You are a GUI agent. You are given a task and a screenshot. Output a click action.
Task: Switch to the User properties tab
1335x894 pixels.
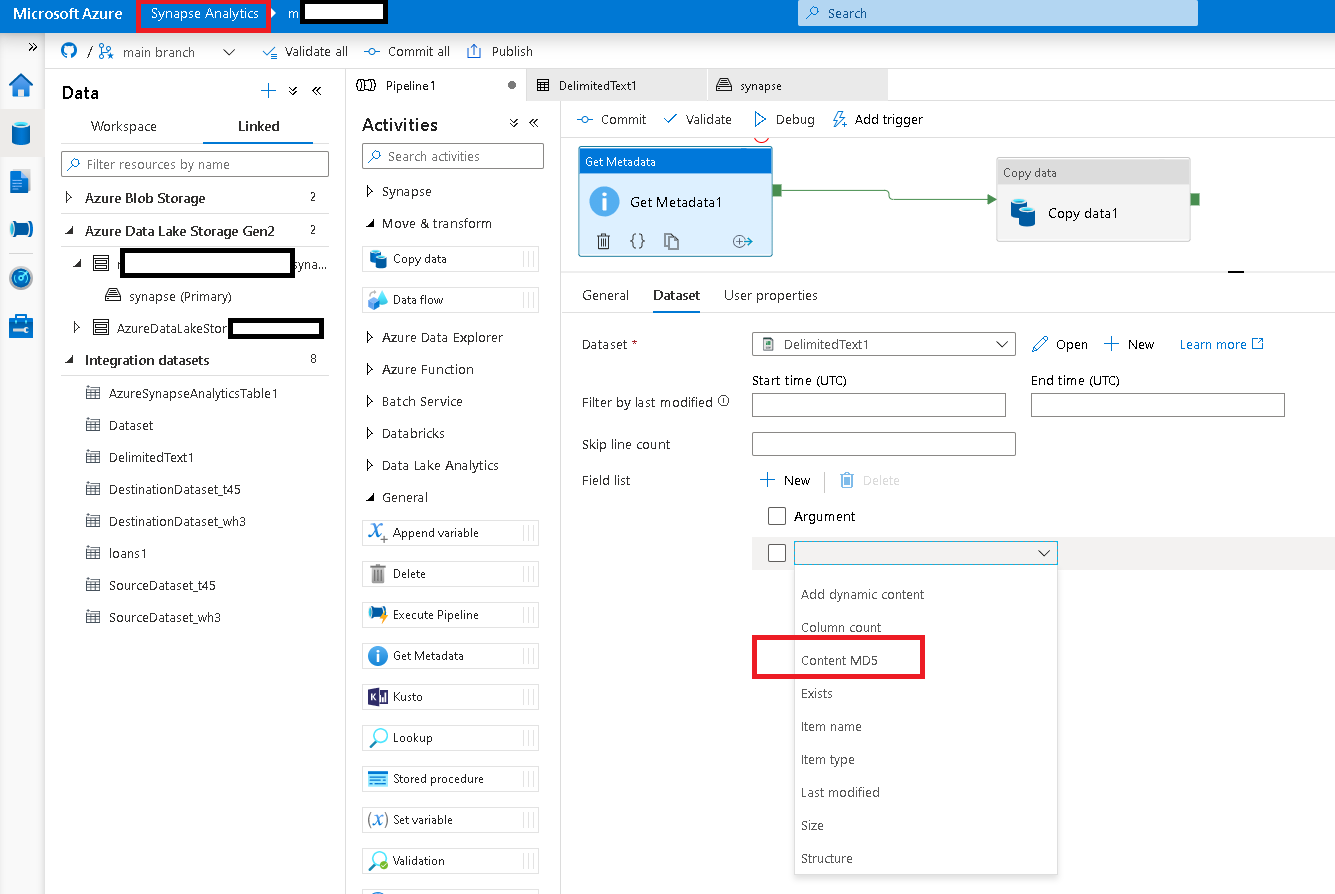click(x=769, y=295)
